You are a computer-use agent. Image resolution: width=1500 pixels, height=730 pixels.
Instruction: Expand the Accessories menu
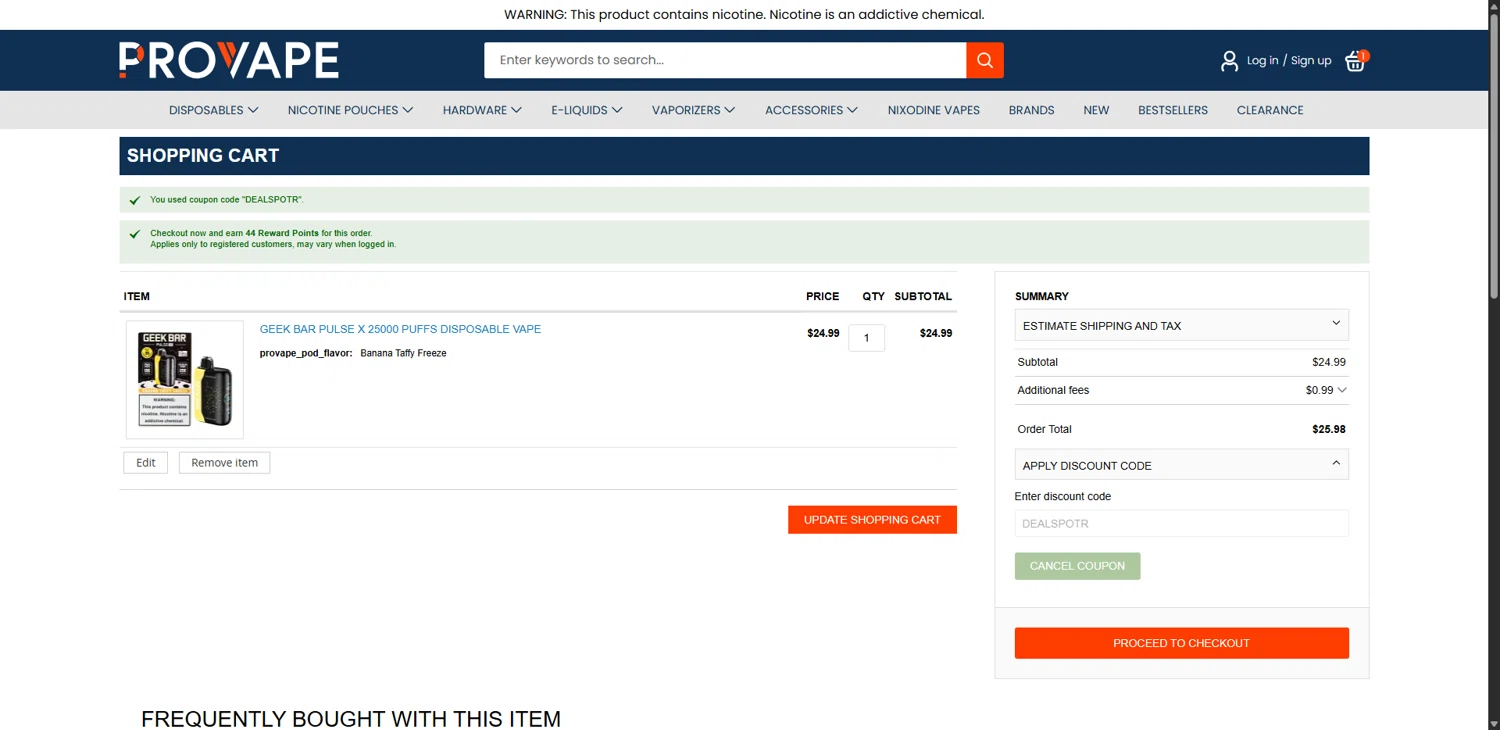coord(812,110)
